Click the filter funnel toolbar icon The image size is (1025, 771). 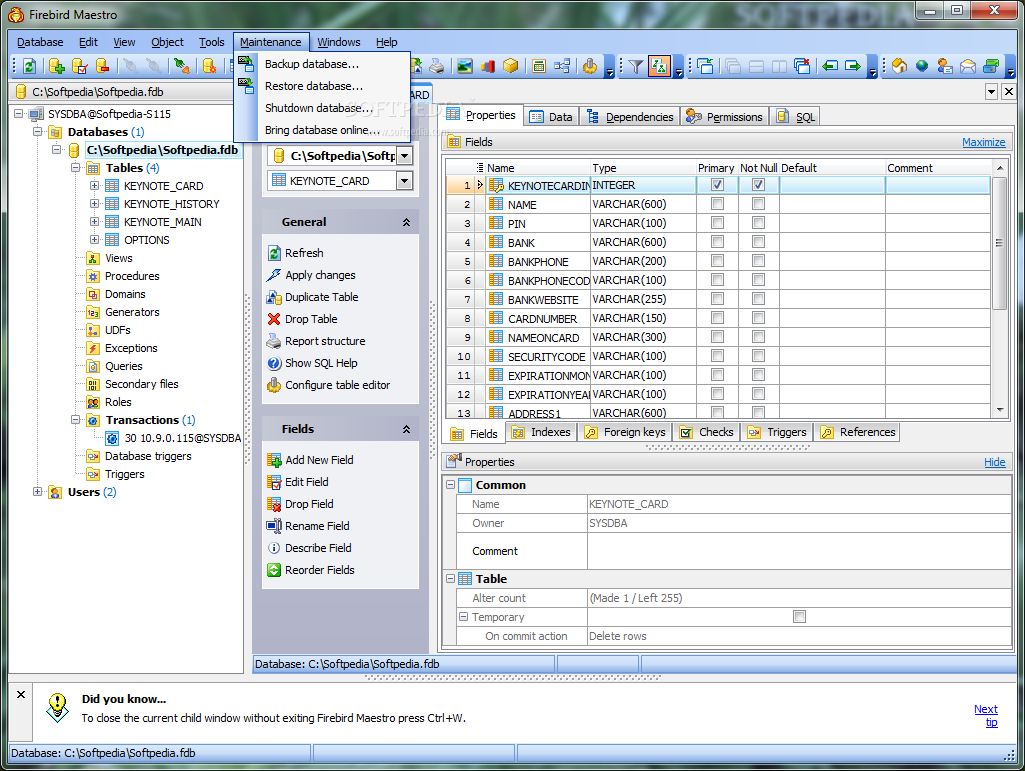tap(635, 66)
